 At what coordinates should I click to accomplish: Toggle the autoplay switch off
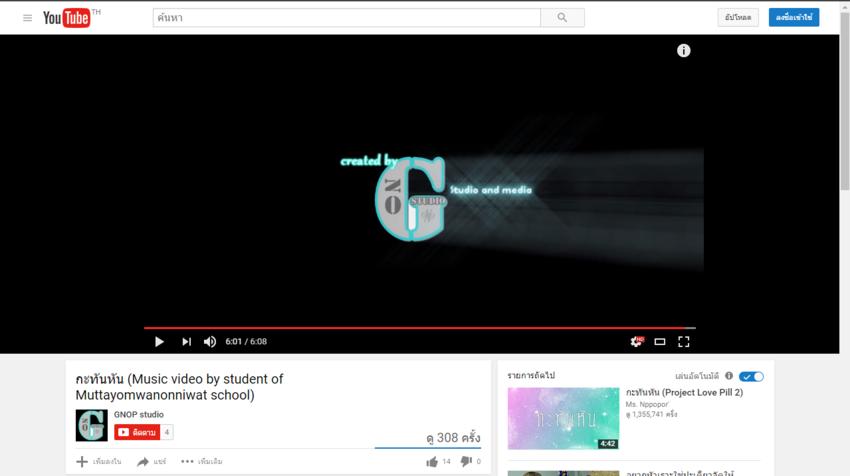click(751, 376)
